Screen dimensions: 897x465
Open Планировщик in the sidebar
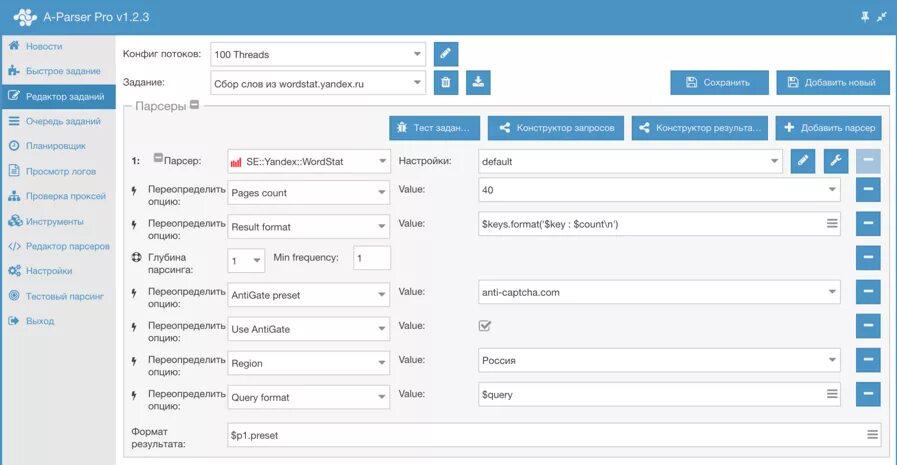[x=58, y=146]
